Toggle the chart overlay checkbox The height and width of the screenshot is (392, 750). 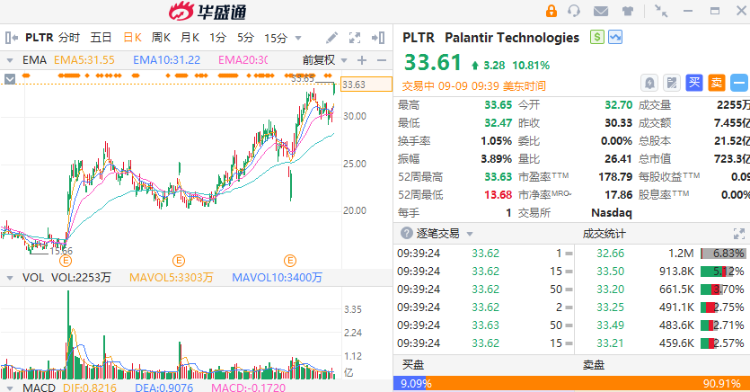(10, 79)
